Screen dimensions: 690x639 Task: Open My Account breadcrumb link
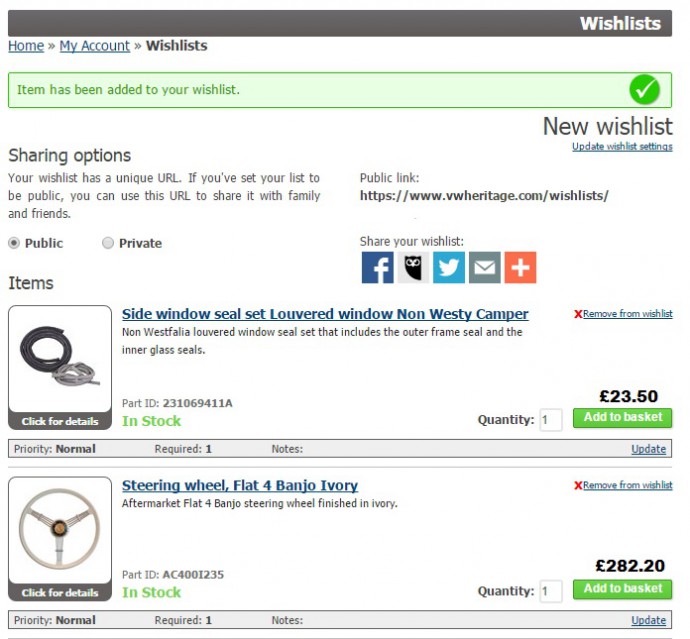click(x=95, y=46)
